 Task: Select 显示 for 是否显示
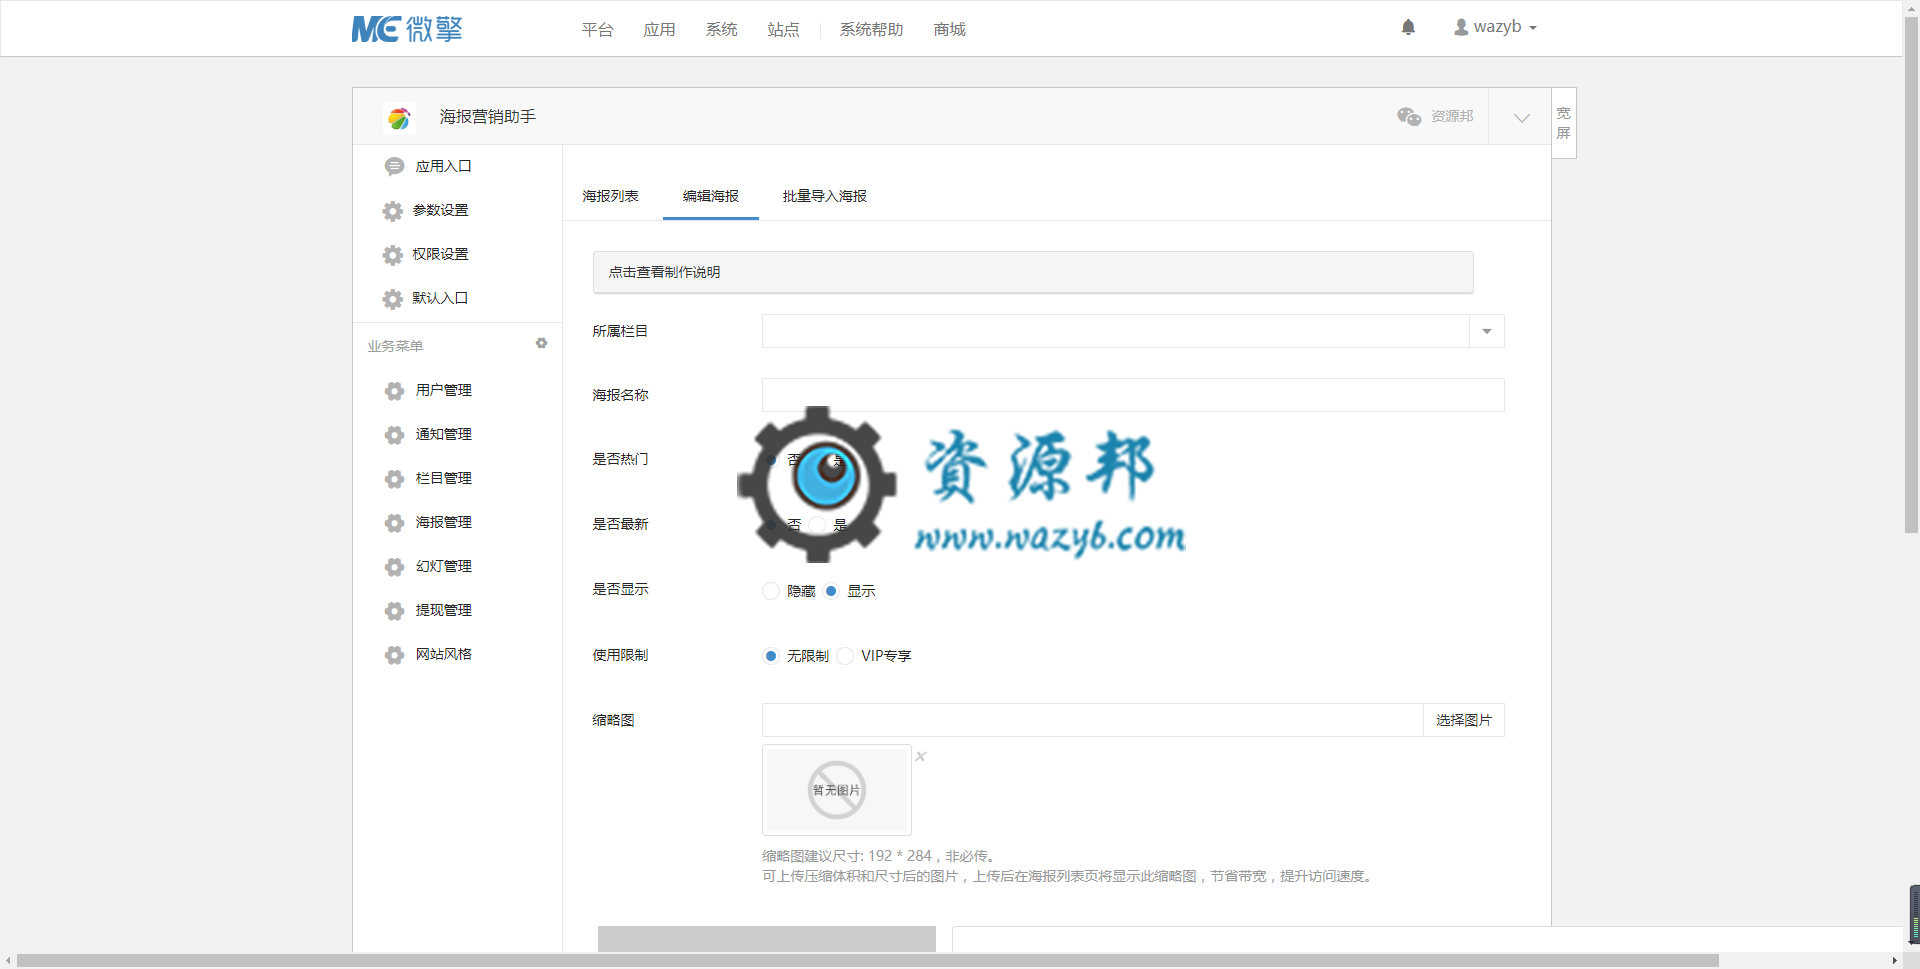831,591
